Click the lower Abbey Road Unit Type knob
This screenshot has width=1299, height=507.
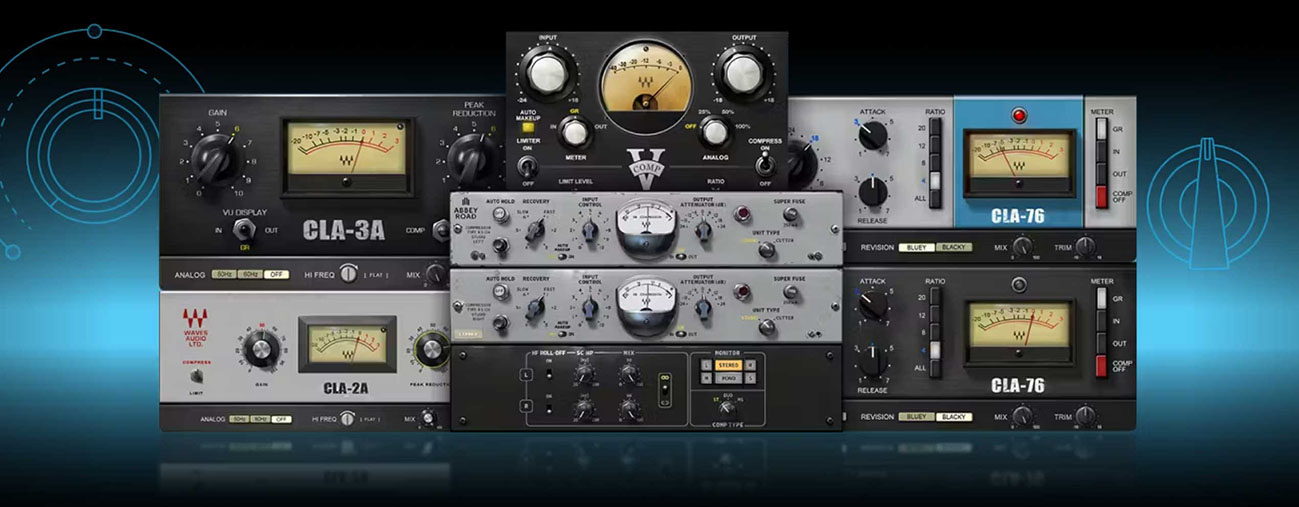766,326
